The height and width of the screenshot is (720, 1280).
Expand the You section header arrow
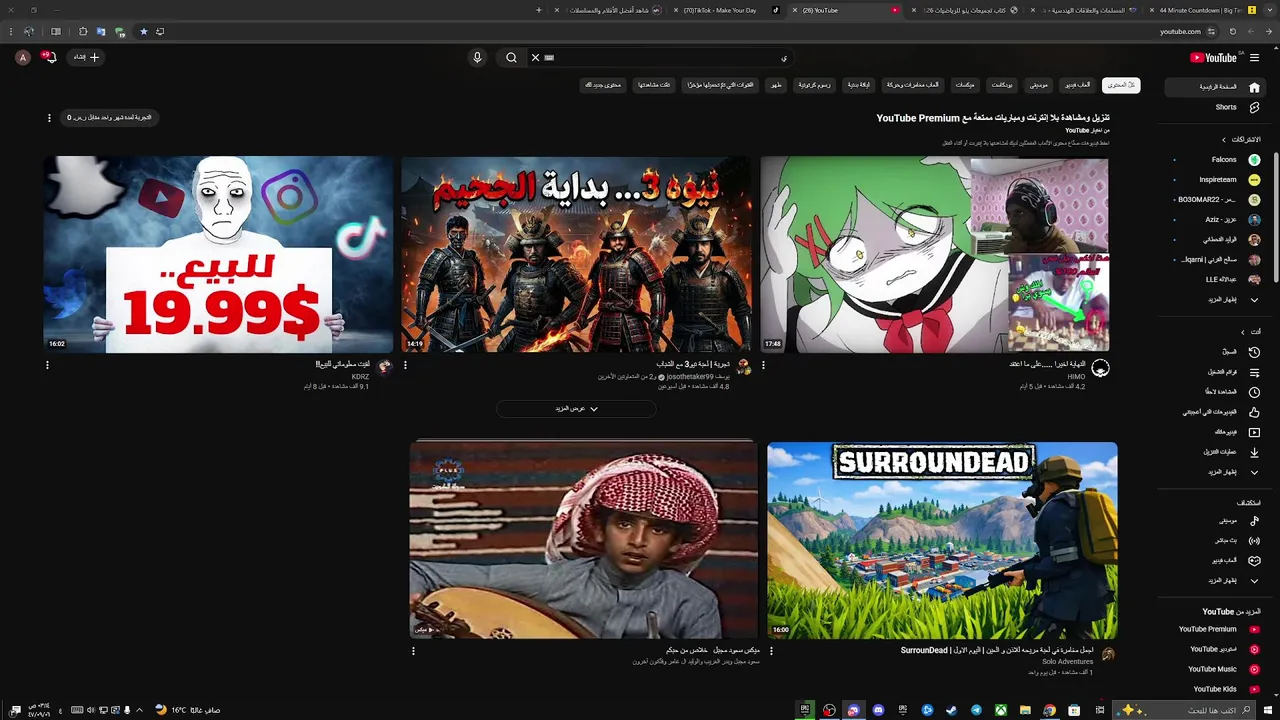click(1243, 332)
